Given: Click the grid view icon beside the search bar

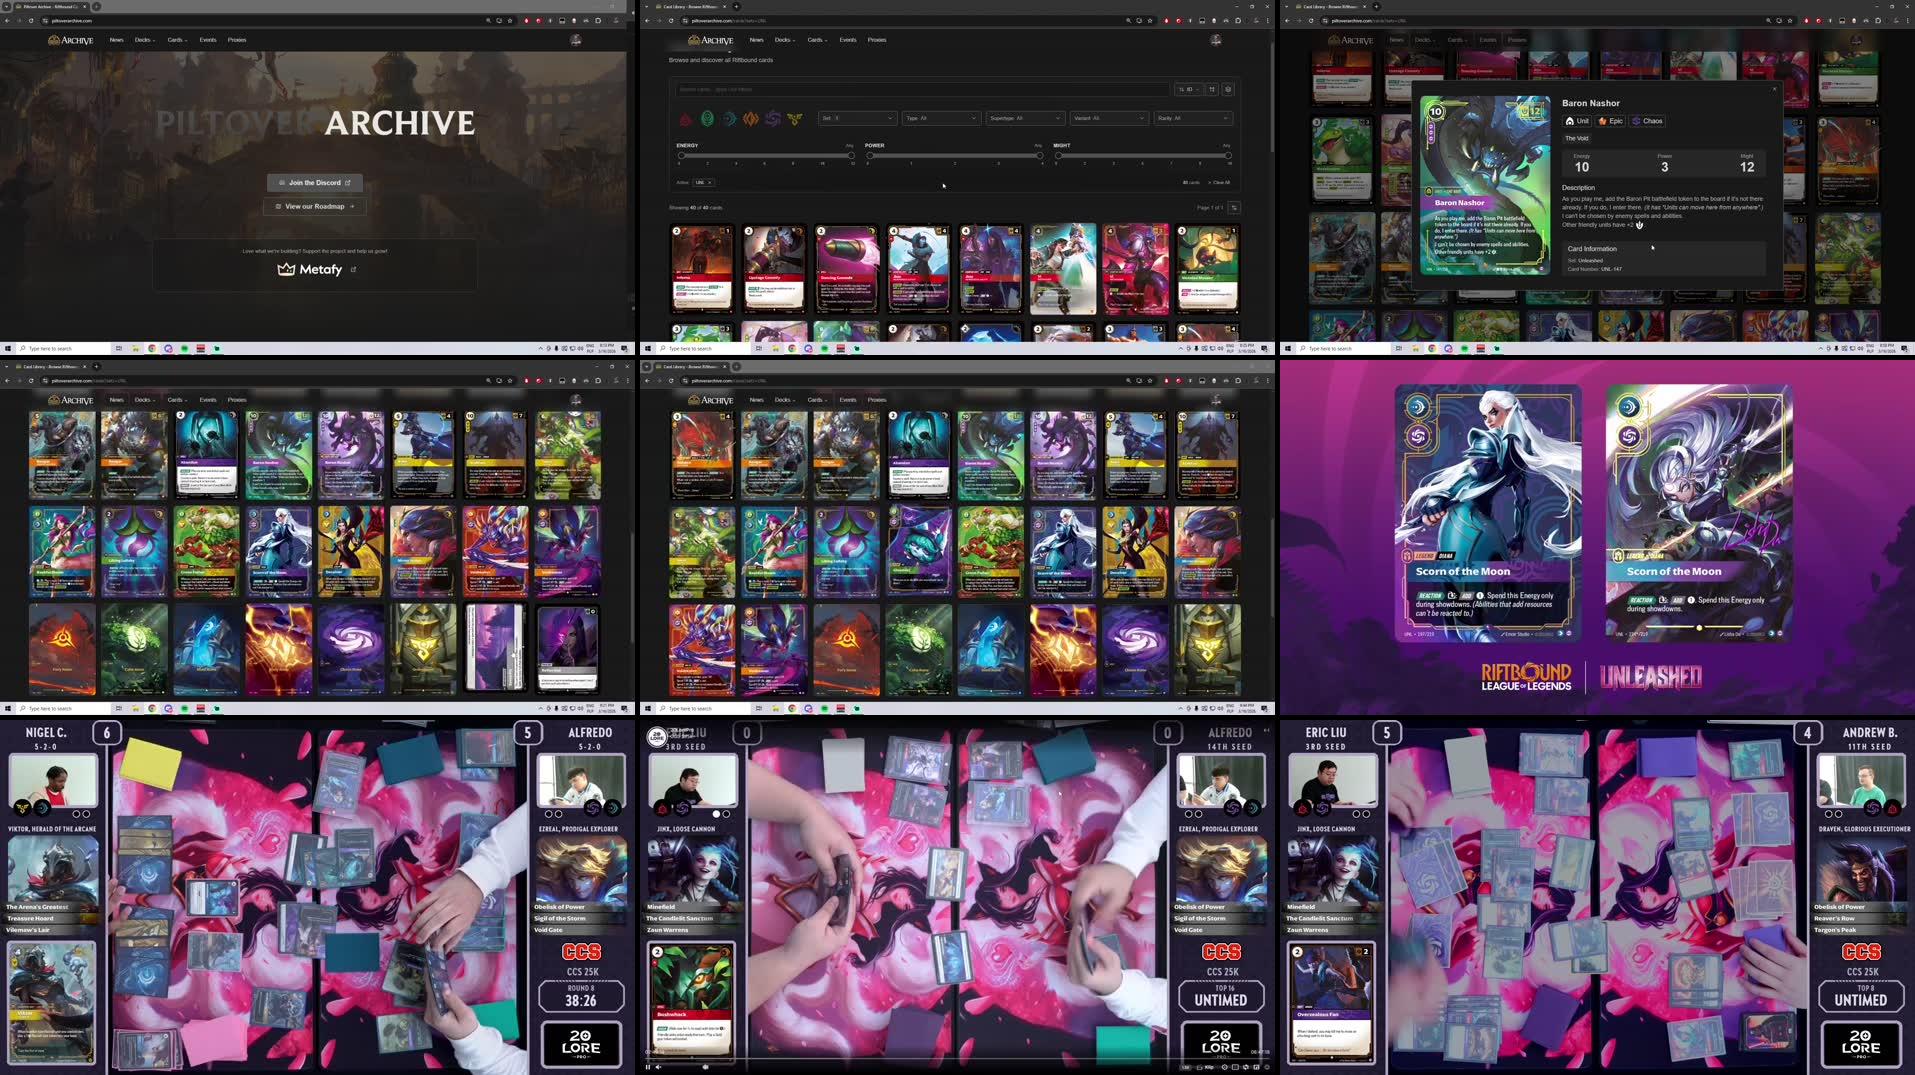Looking at the screenshot, I should click(1228, 89).
